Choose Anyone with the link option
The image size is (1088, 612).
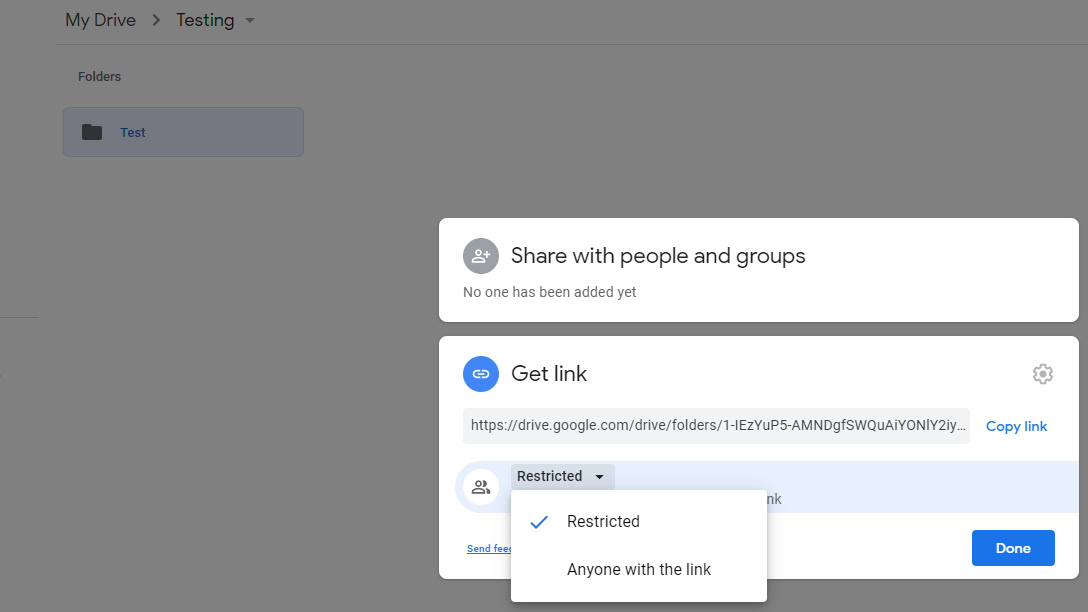(639, 570)
